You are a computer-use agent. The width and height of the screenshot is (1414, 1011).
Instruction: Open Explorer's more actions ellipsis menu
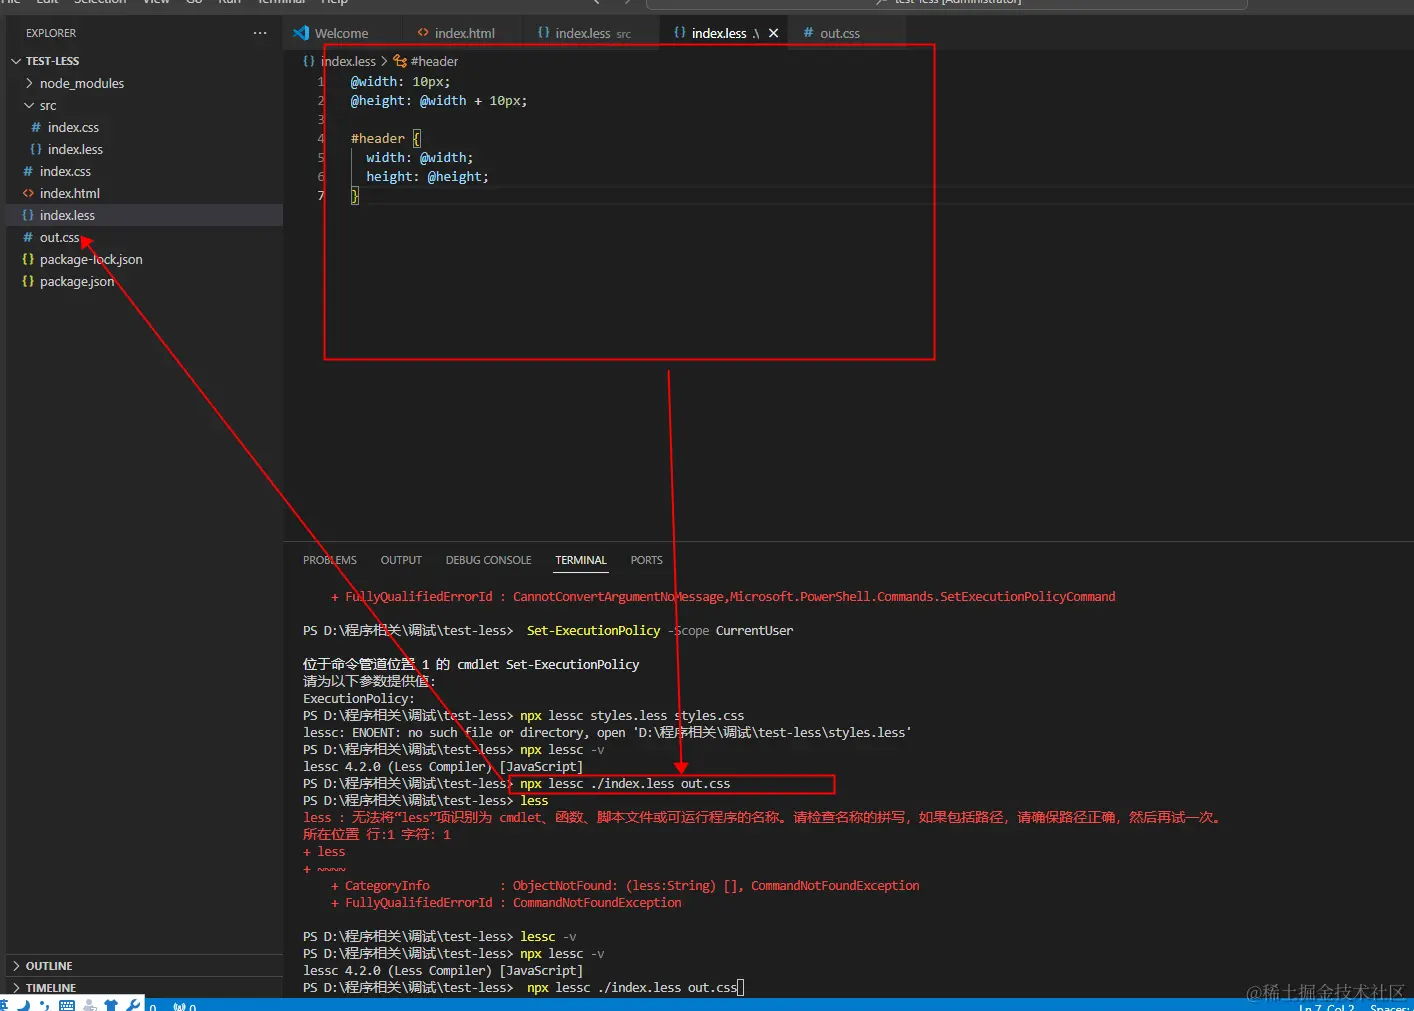[x=260, y=33]
